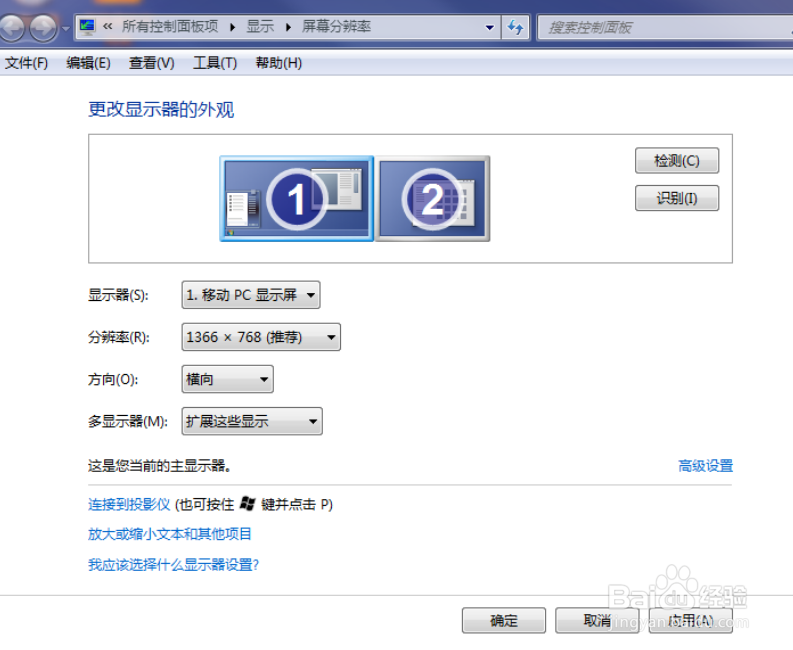Click the 所有控制面板项 breadcrumb

tap(169, 26)
